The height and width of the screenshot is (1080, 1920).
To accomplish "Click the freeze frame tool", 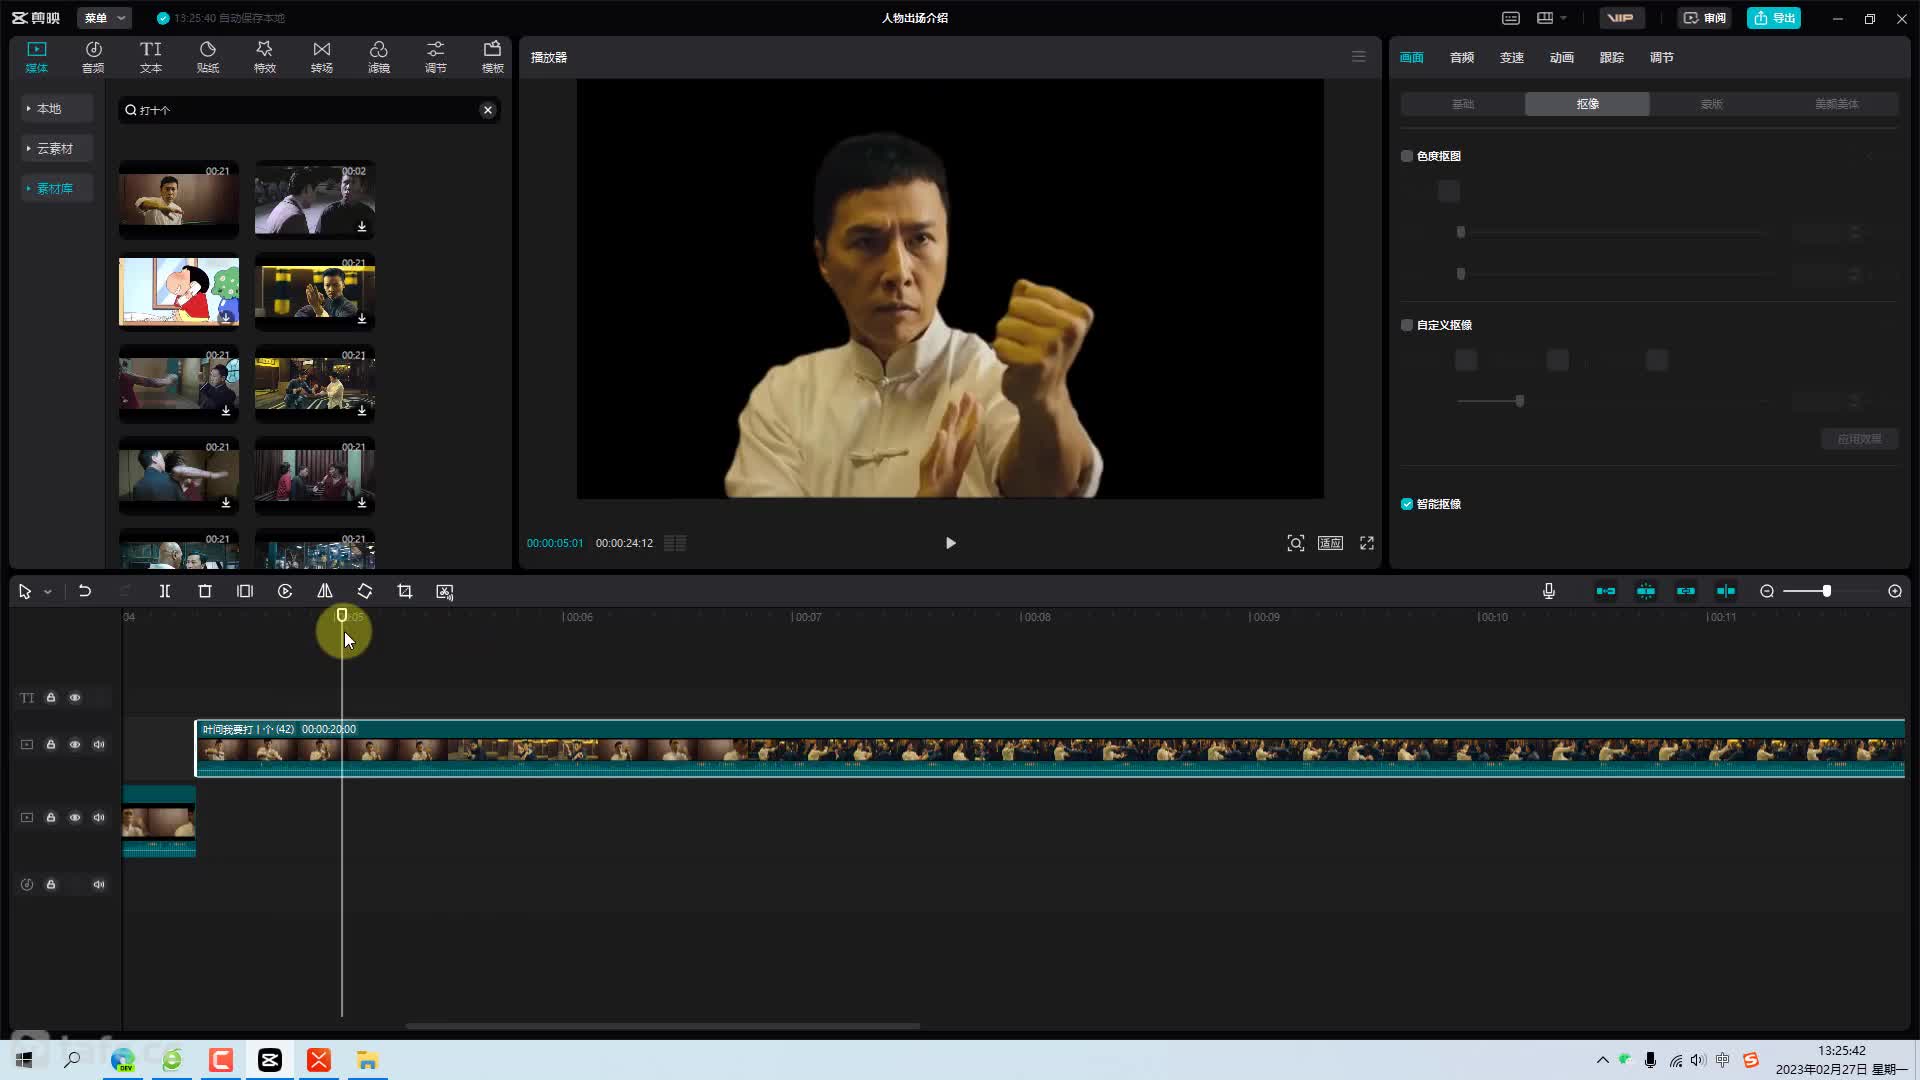I will [245, 591].
